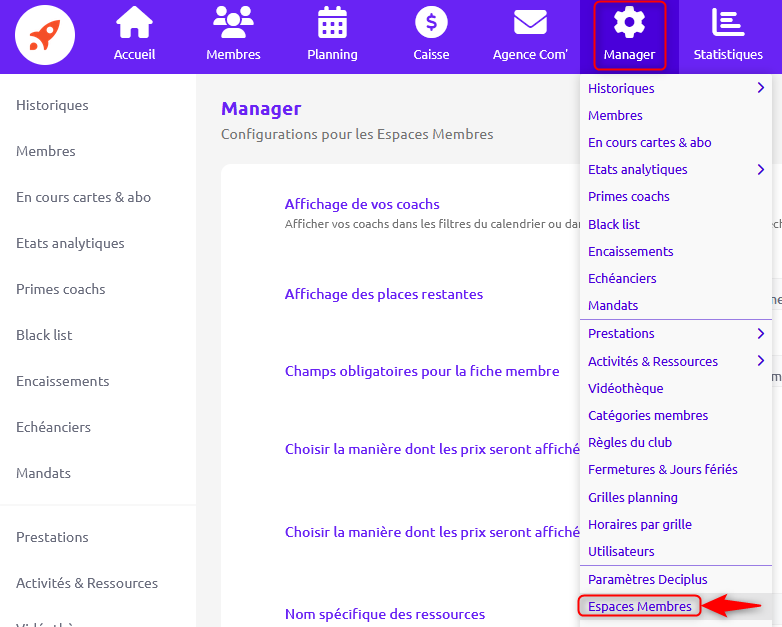
Task: Open Champs obligatoires pour la fiche membre
Action: [x=422, y=371]
